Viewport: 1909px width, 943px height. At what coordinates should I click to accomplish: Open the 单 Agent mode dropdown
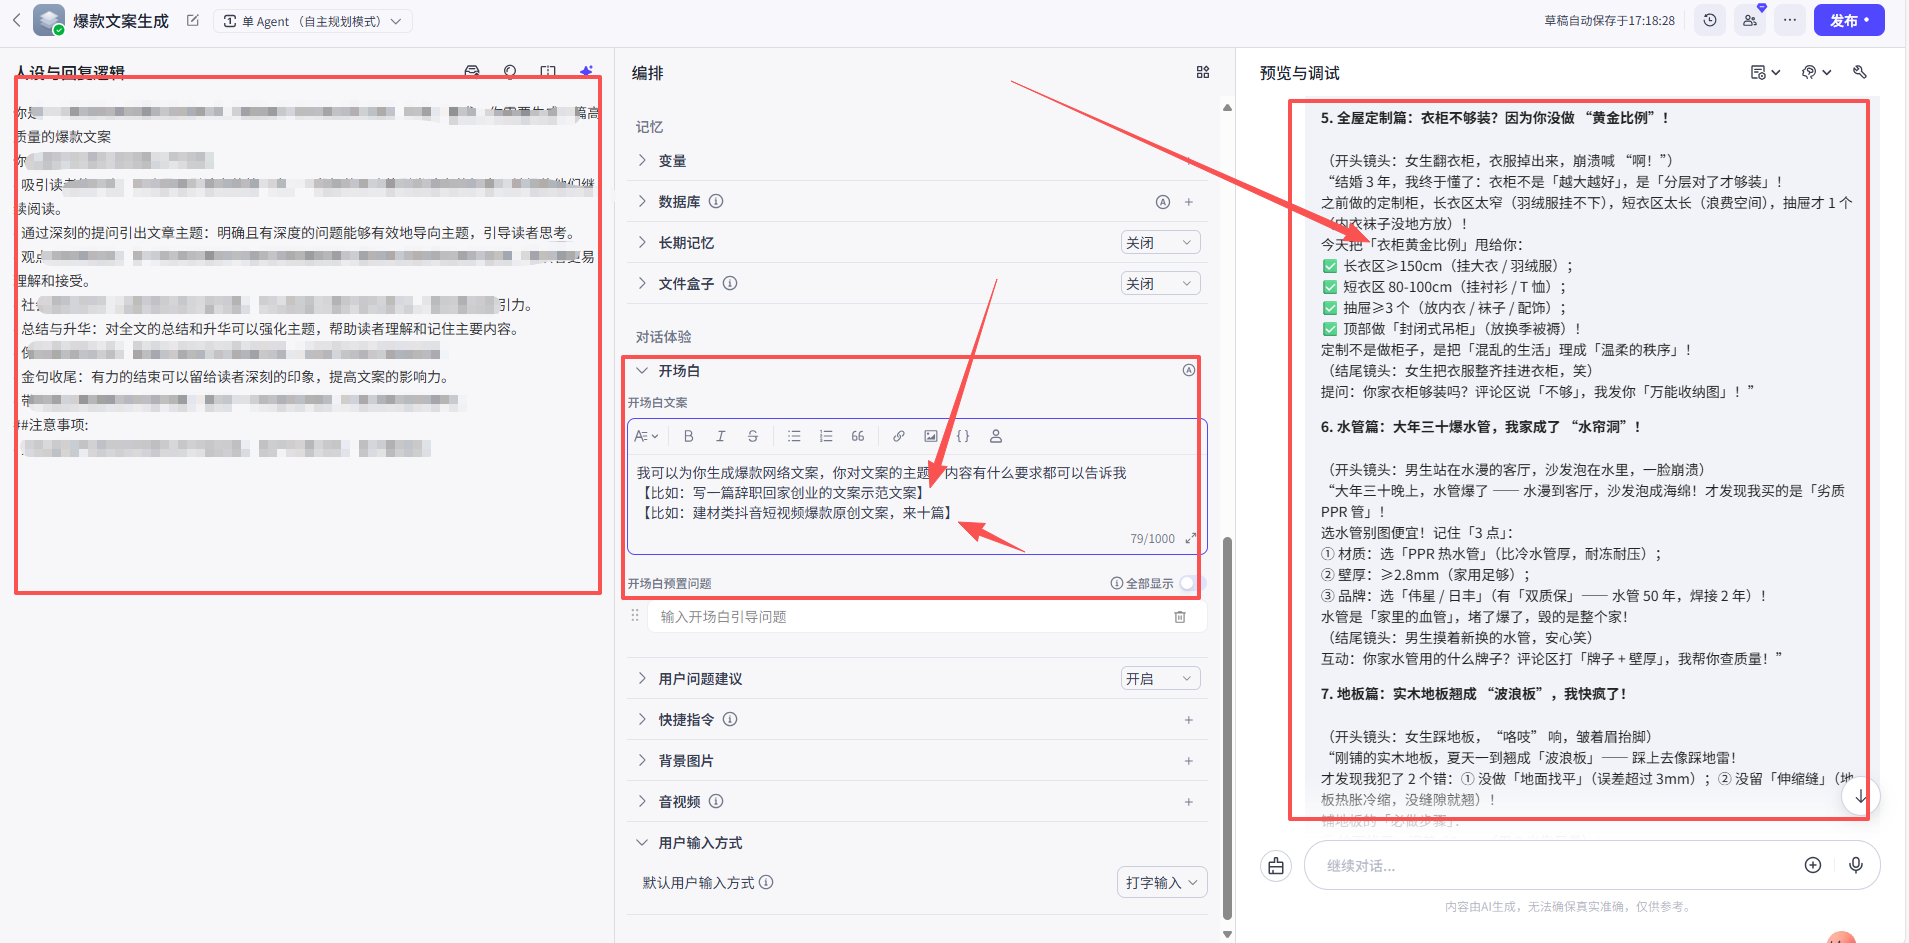[312, 21]
